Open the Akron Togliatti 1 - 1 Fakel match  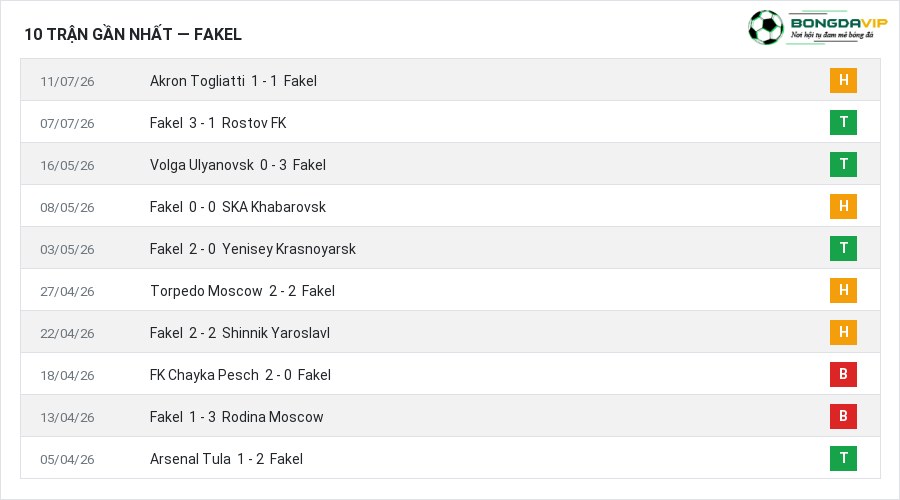(233, 81)
